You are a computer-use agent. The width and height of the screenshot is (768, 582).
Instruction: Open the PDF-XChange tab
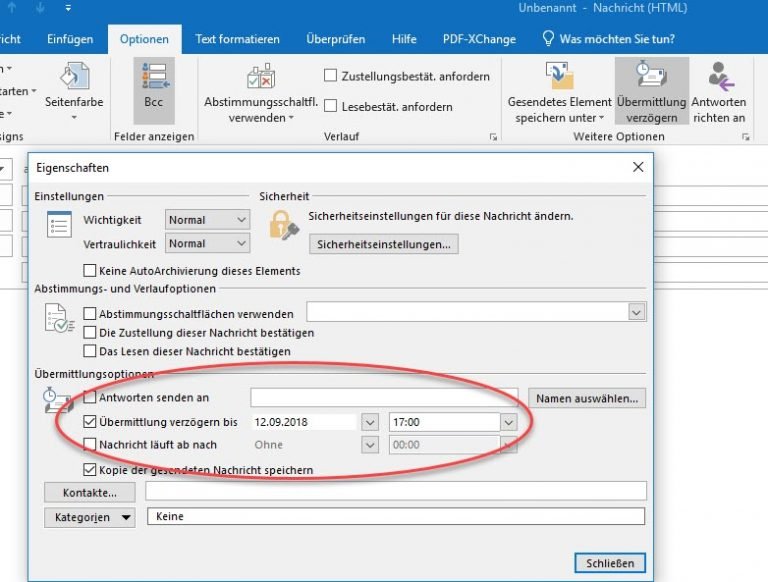click(x=479, y=39)
